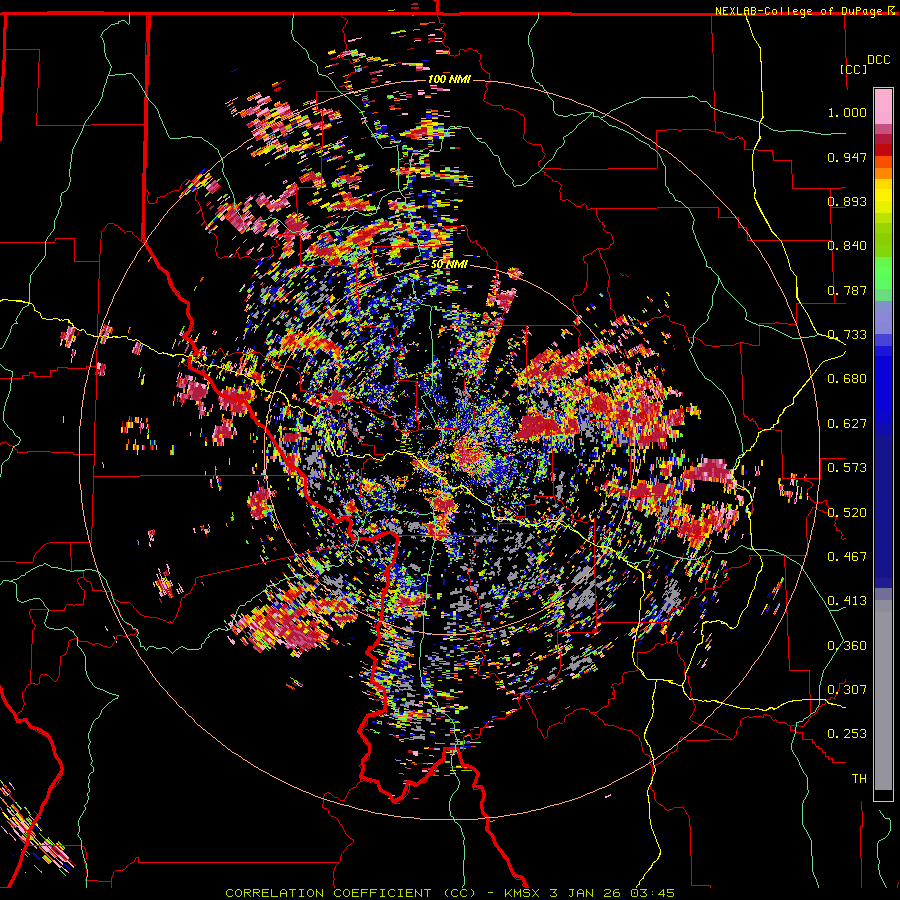900x900 pixels.
Task: Click the 0.733 legend value
Action: (x=847, y=334)
